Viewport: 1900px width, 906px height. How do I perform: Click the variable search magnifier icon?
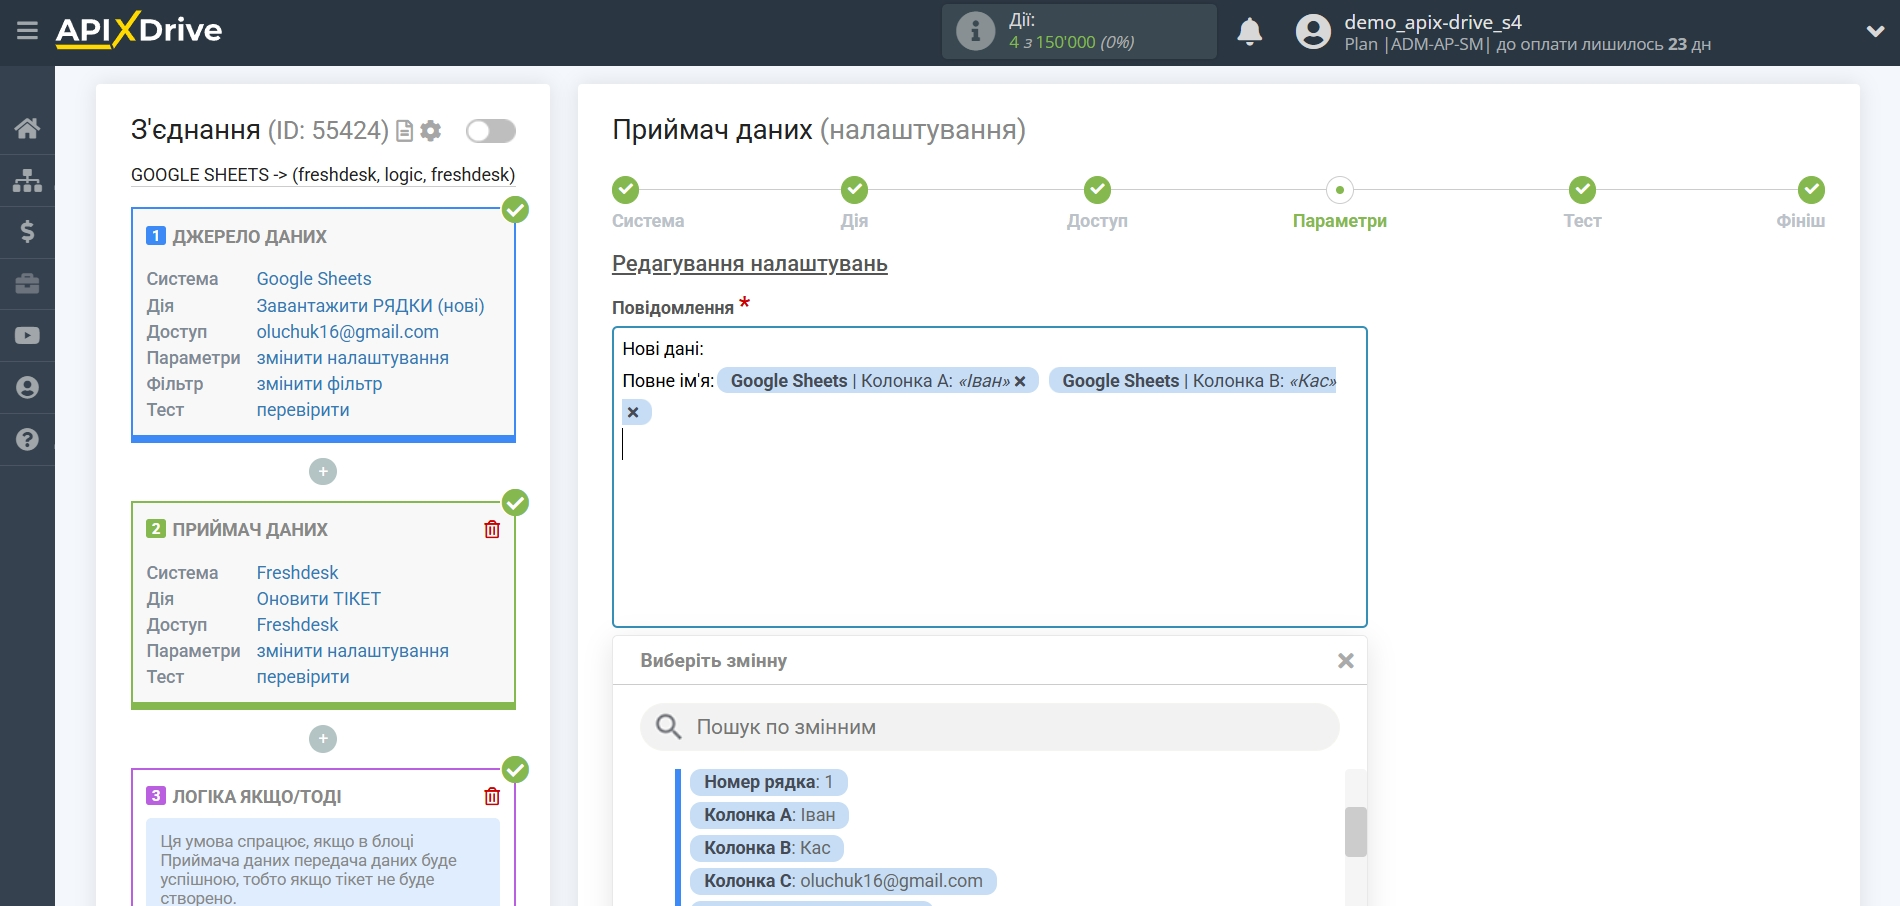click(668, 727)
